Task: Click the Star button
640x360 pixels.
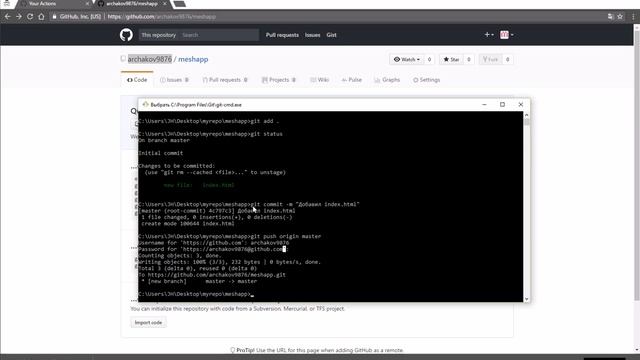Action: pos(451,60)
